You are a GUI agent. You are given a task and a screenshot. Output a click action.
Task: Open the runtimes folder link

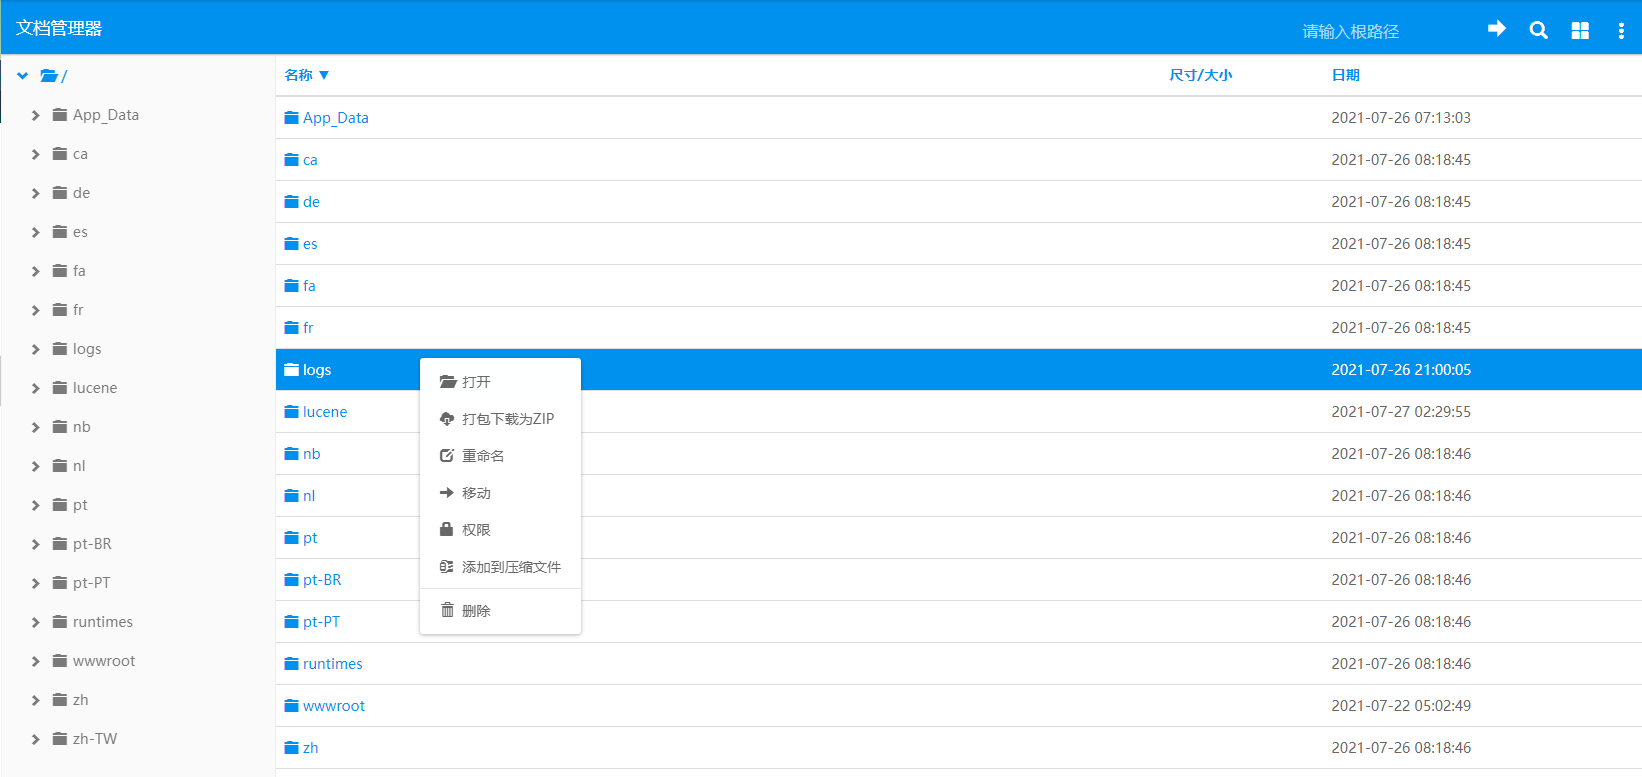point(332,664)
